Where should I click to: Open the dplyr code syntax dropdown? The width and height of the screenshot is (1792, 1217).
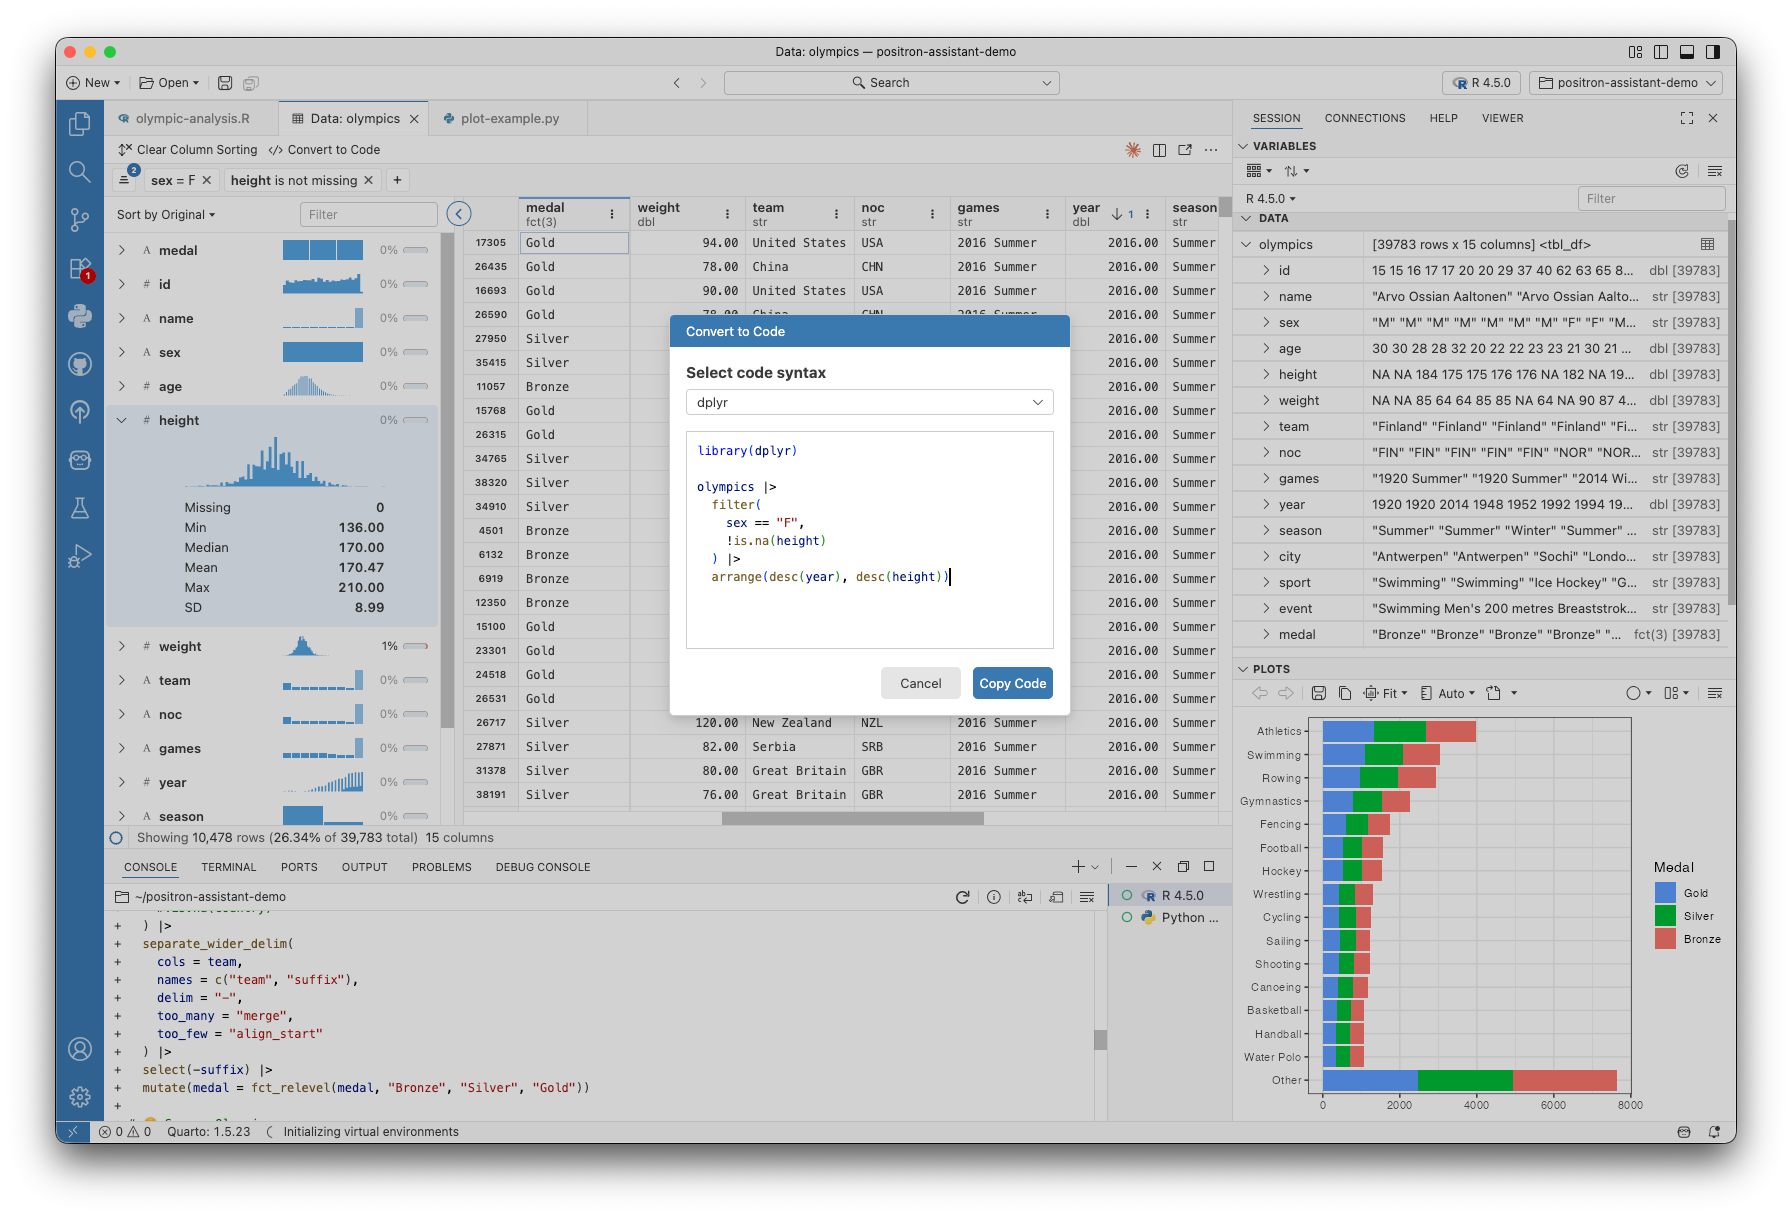[x=869, y=402]
